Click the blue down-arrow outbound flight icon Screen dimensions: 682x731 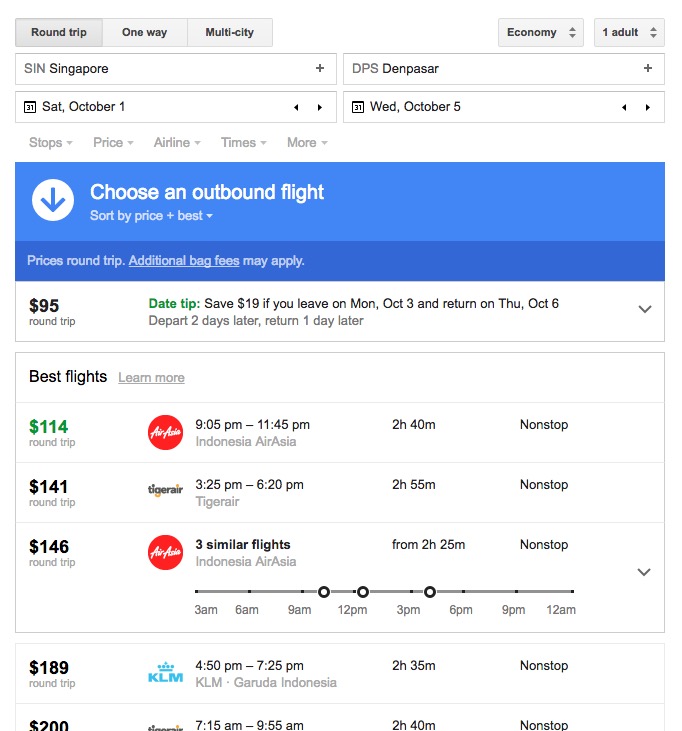click(x=53, y=200)
